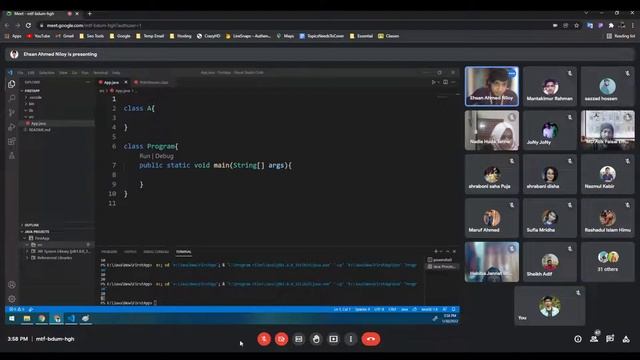
Task: Open the Gmail bookmark
Action: (64, 36)
